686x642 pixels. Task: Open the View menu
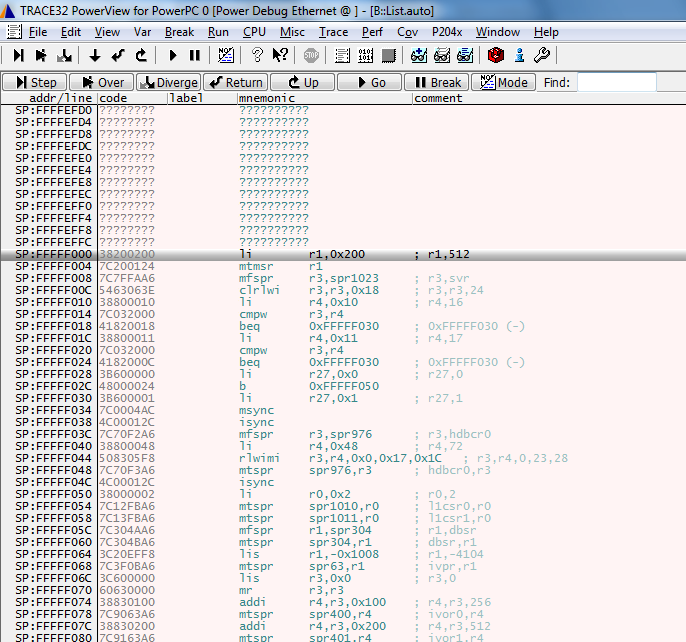pyautogui.click(x=107, y=32)
